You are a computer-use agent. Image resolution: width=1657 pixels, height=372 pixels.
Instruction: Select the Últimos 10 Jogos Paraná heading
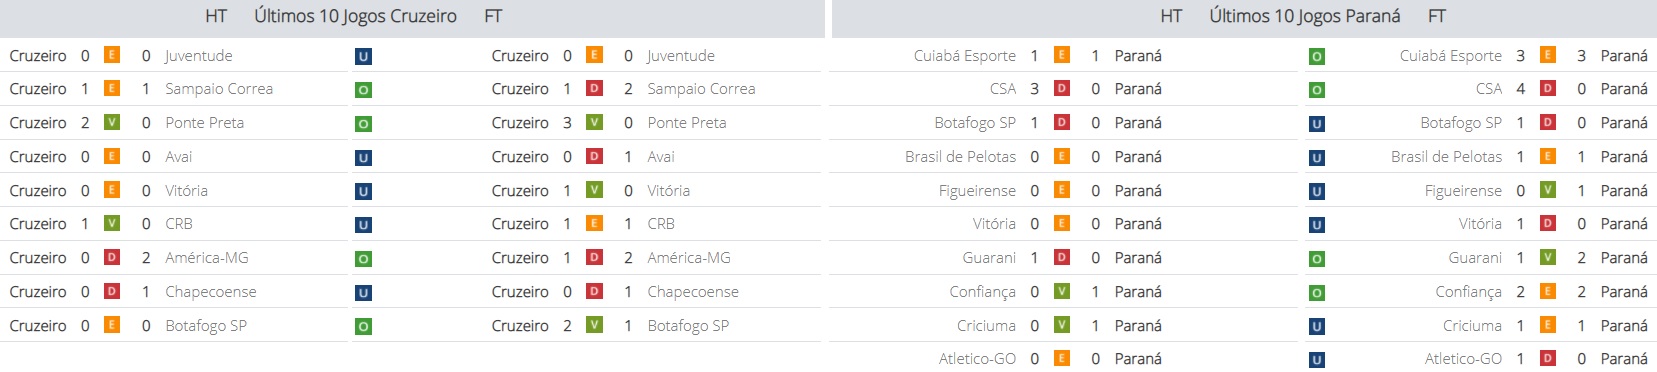[x=1305, y=16]
